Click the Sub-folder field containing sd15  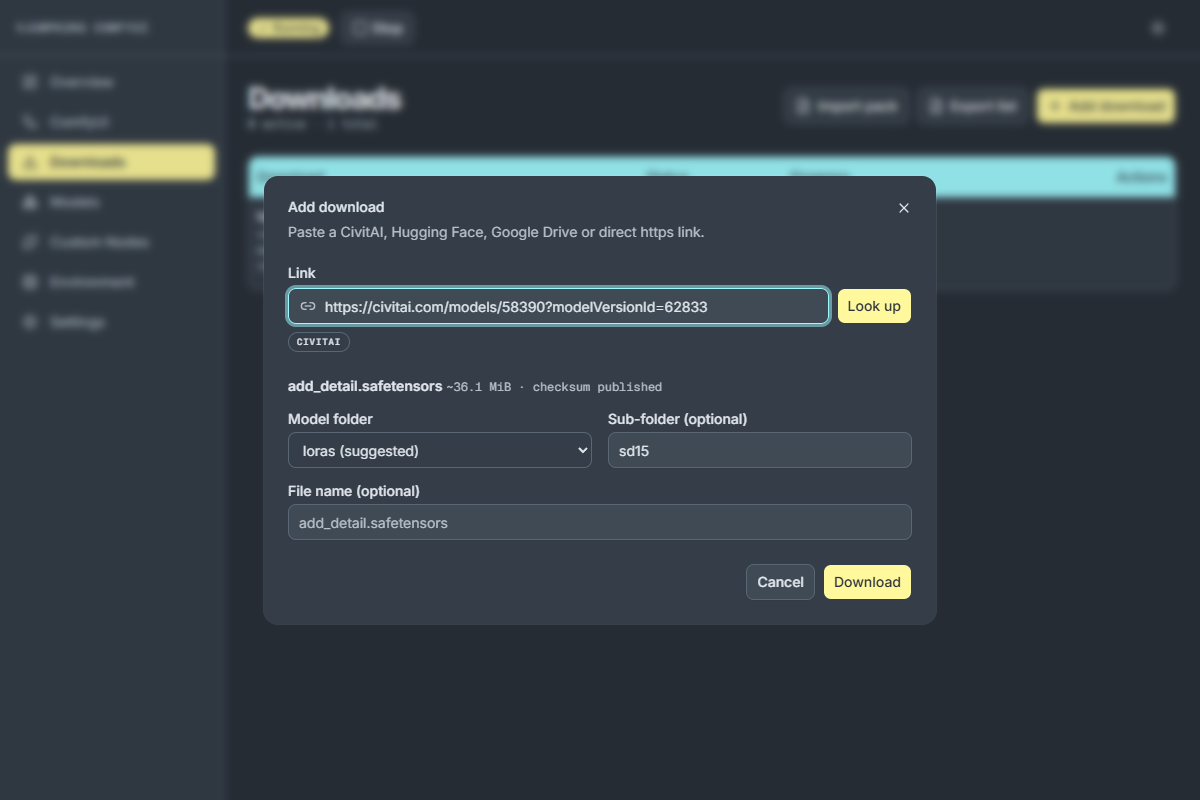760,450
